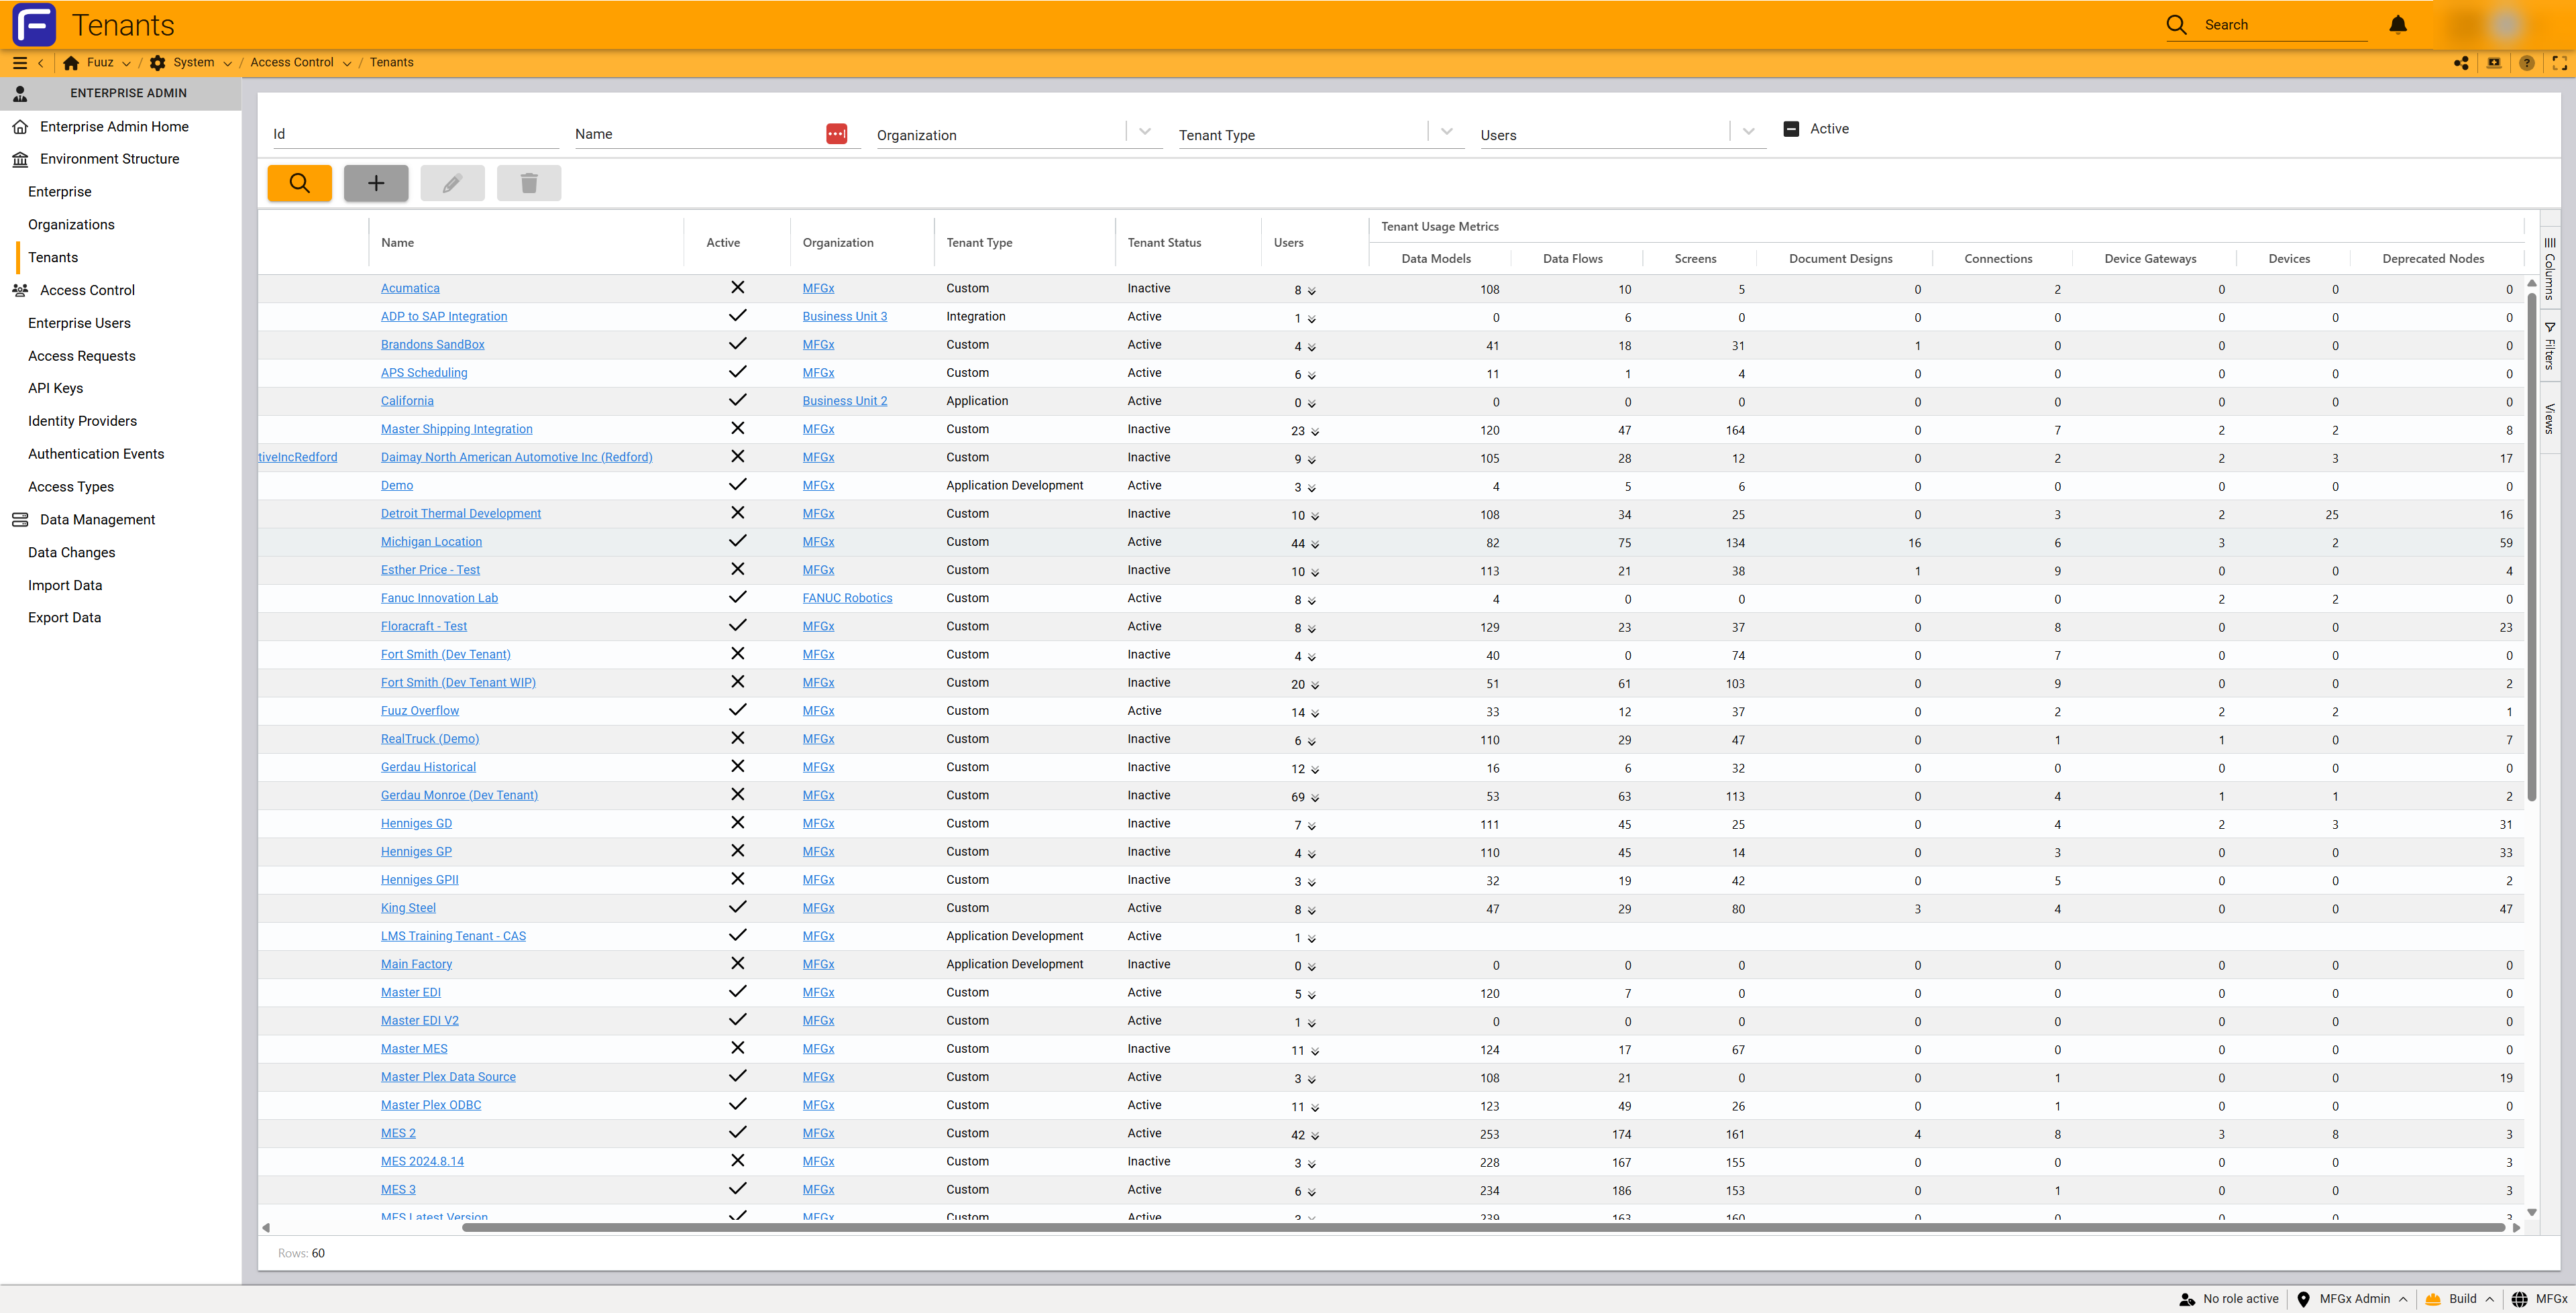Open the Fuuz Overflow tenant link
The width and height of the screenshot is (2576, 1313).
420,711
